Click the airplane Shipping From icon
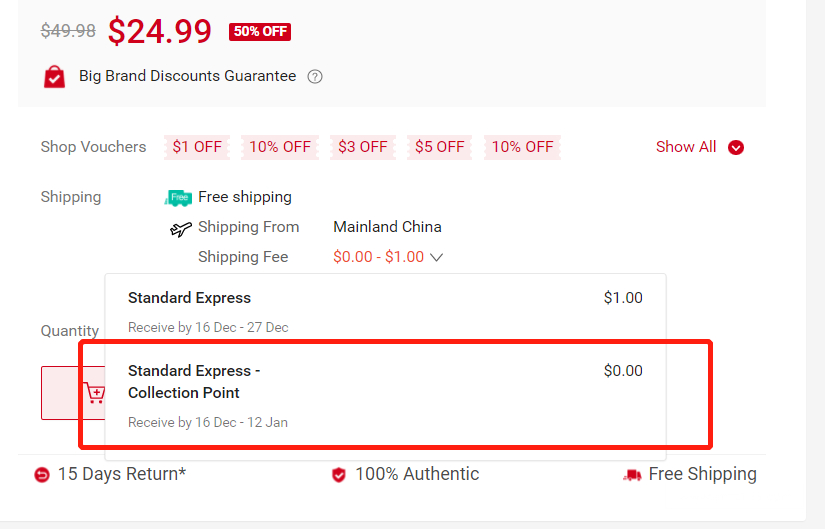 point(180,229)
